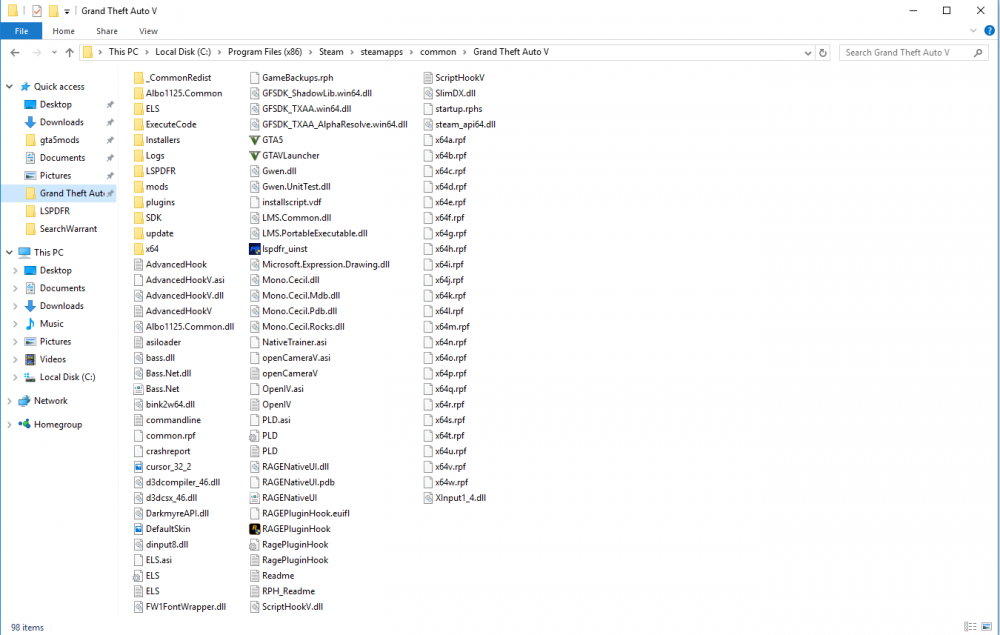Select the steam_api64.dll file

[x=465, y=125]
